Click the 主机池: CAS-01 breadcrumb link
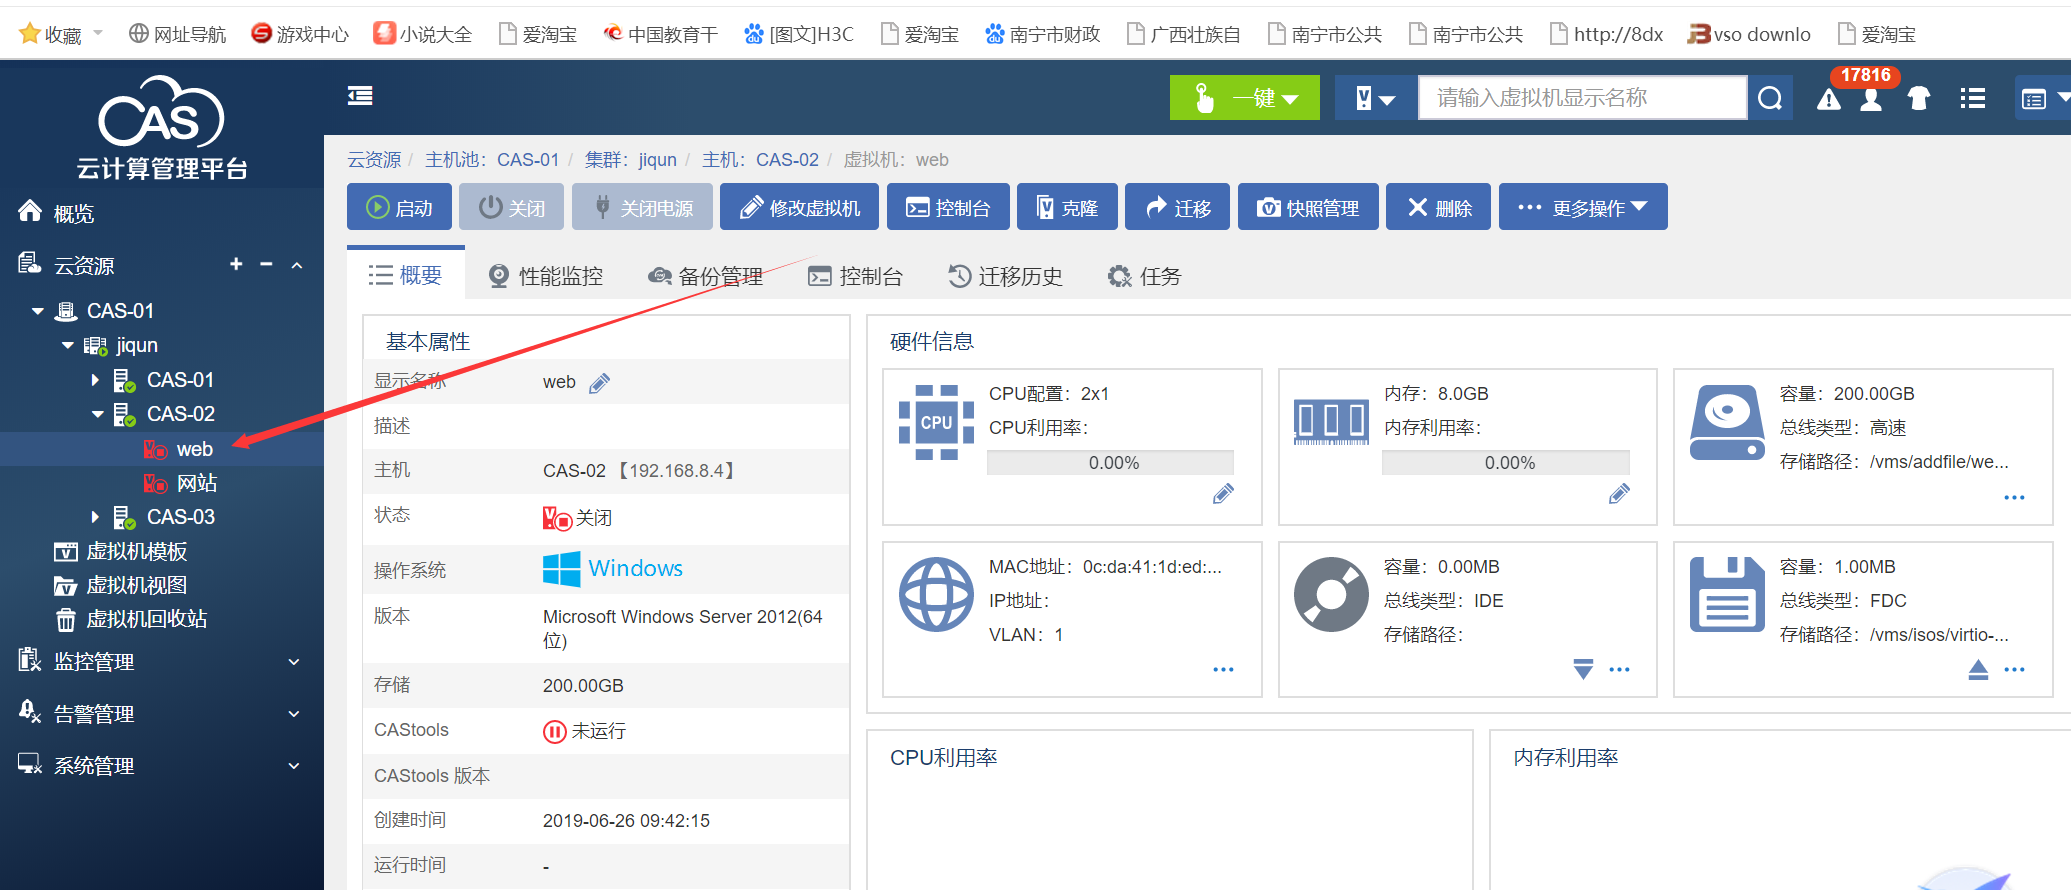Viewport: 2071px width, 890px height. 492,160
